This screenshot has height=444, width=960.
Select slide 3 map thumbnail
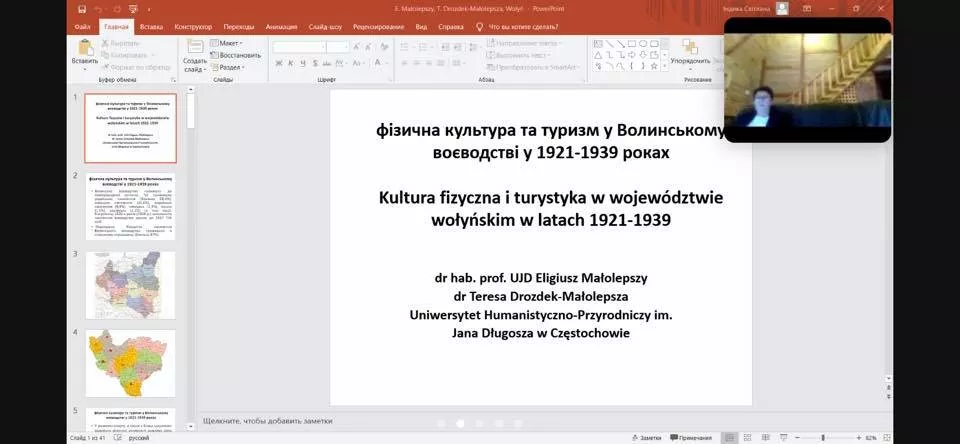(x=130, y=285)
